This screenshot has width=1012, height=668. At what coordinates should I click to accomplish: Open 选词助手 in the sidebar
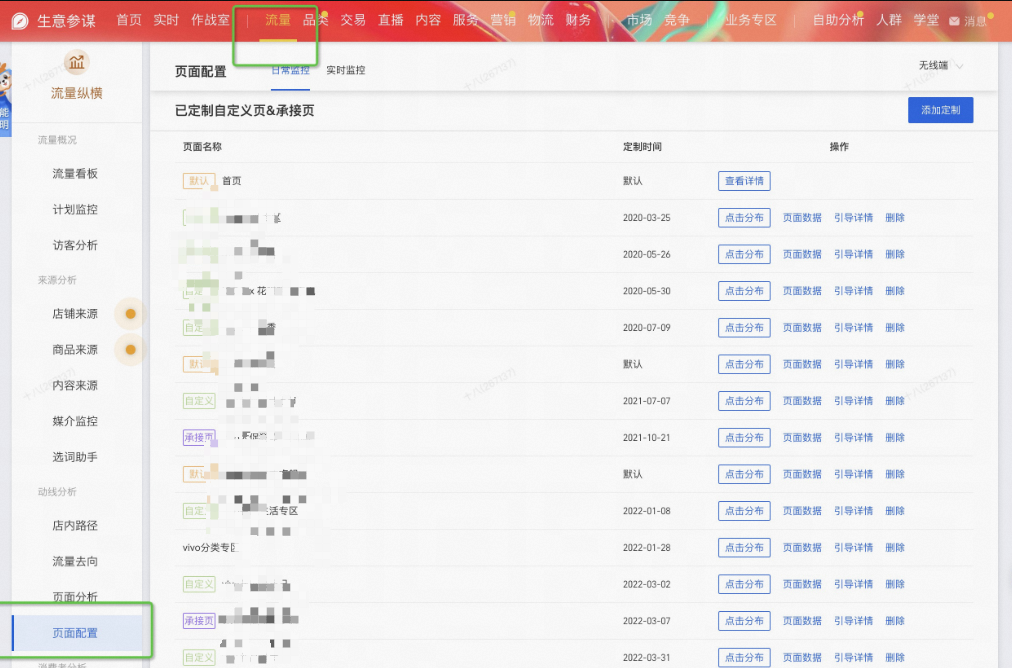pos(75,457)
